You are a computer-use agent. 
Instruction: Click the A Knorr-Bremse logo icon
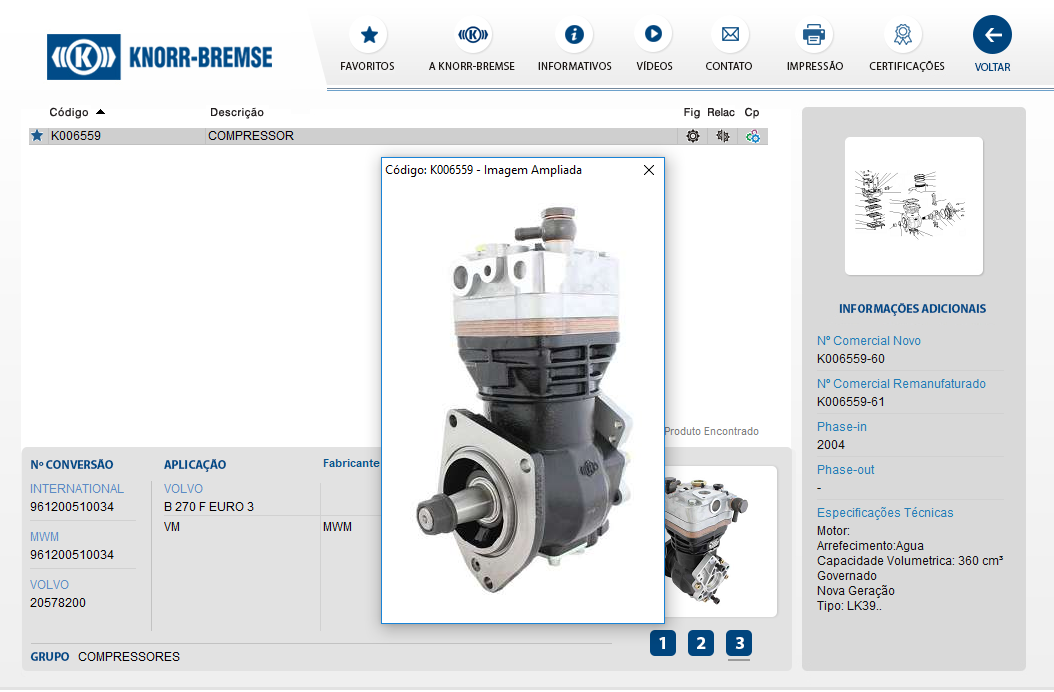coord(472,35)
